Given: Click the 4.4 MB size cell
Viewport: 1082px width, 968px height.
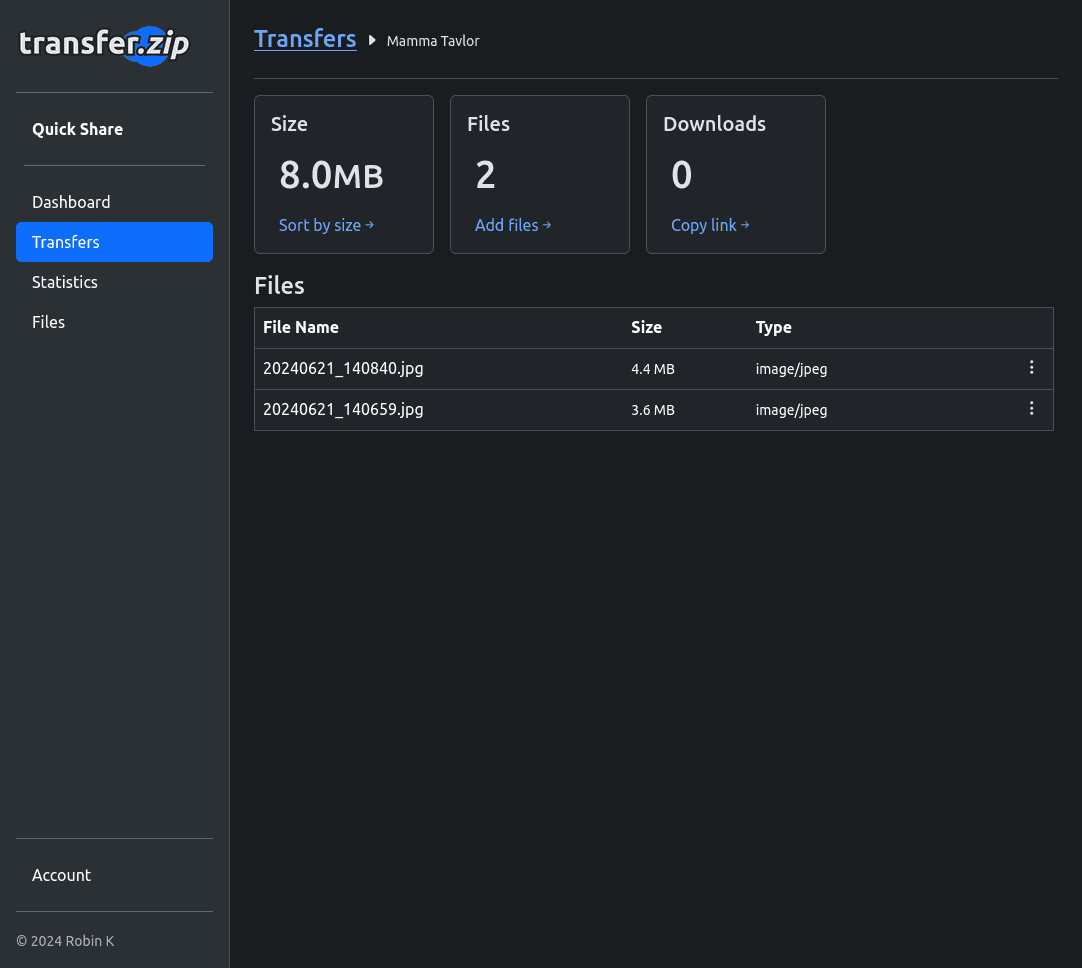Looking at the screenshot, I should [x=653, y=369].
